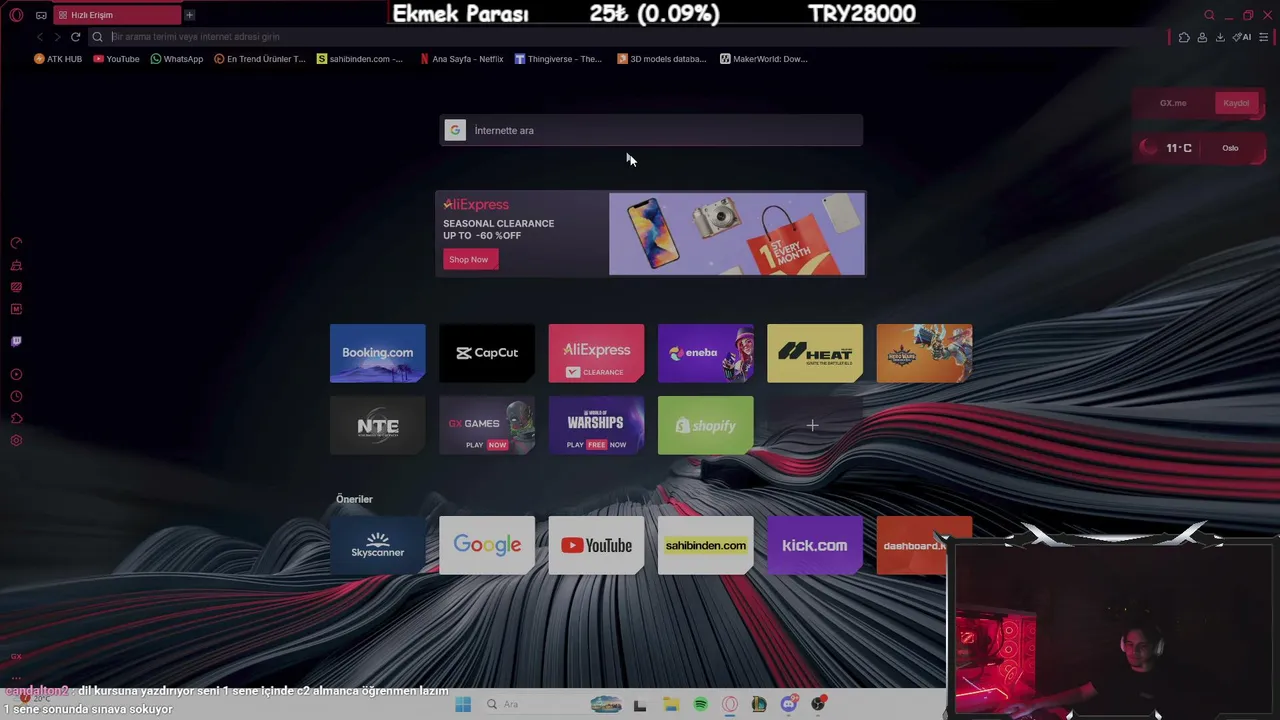Open the Thingiverse bookmark
Image resolution: width=1280 pixels, height=720 pixels.
(558, 59)
